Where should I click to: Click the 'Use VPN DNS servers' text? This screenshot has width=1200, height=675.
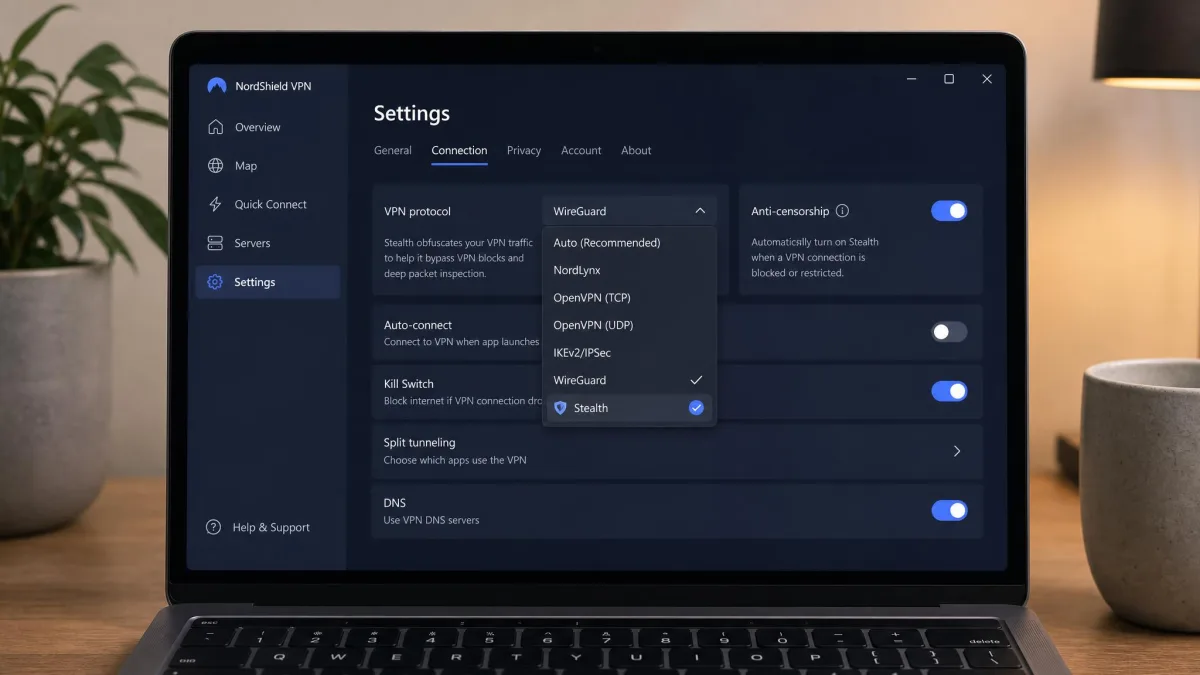point(431,520)
